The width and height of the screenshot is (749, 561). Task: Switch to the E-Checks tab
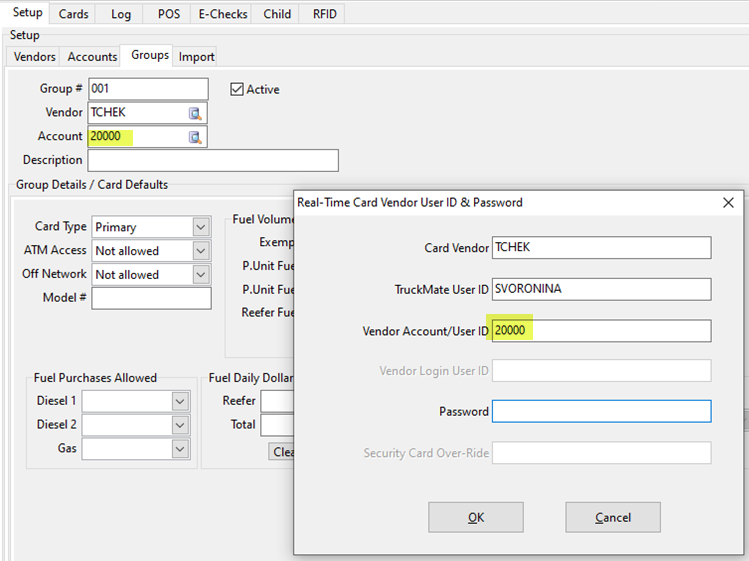tap(224, 14)
